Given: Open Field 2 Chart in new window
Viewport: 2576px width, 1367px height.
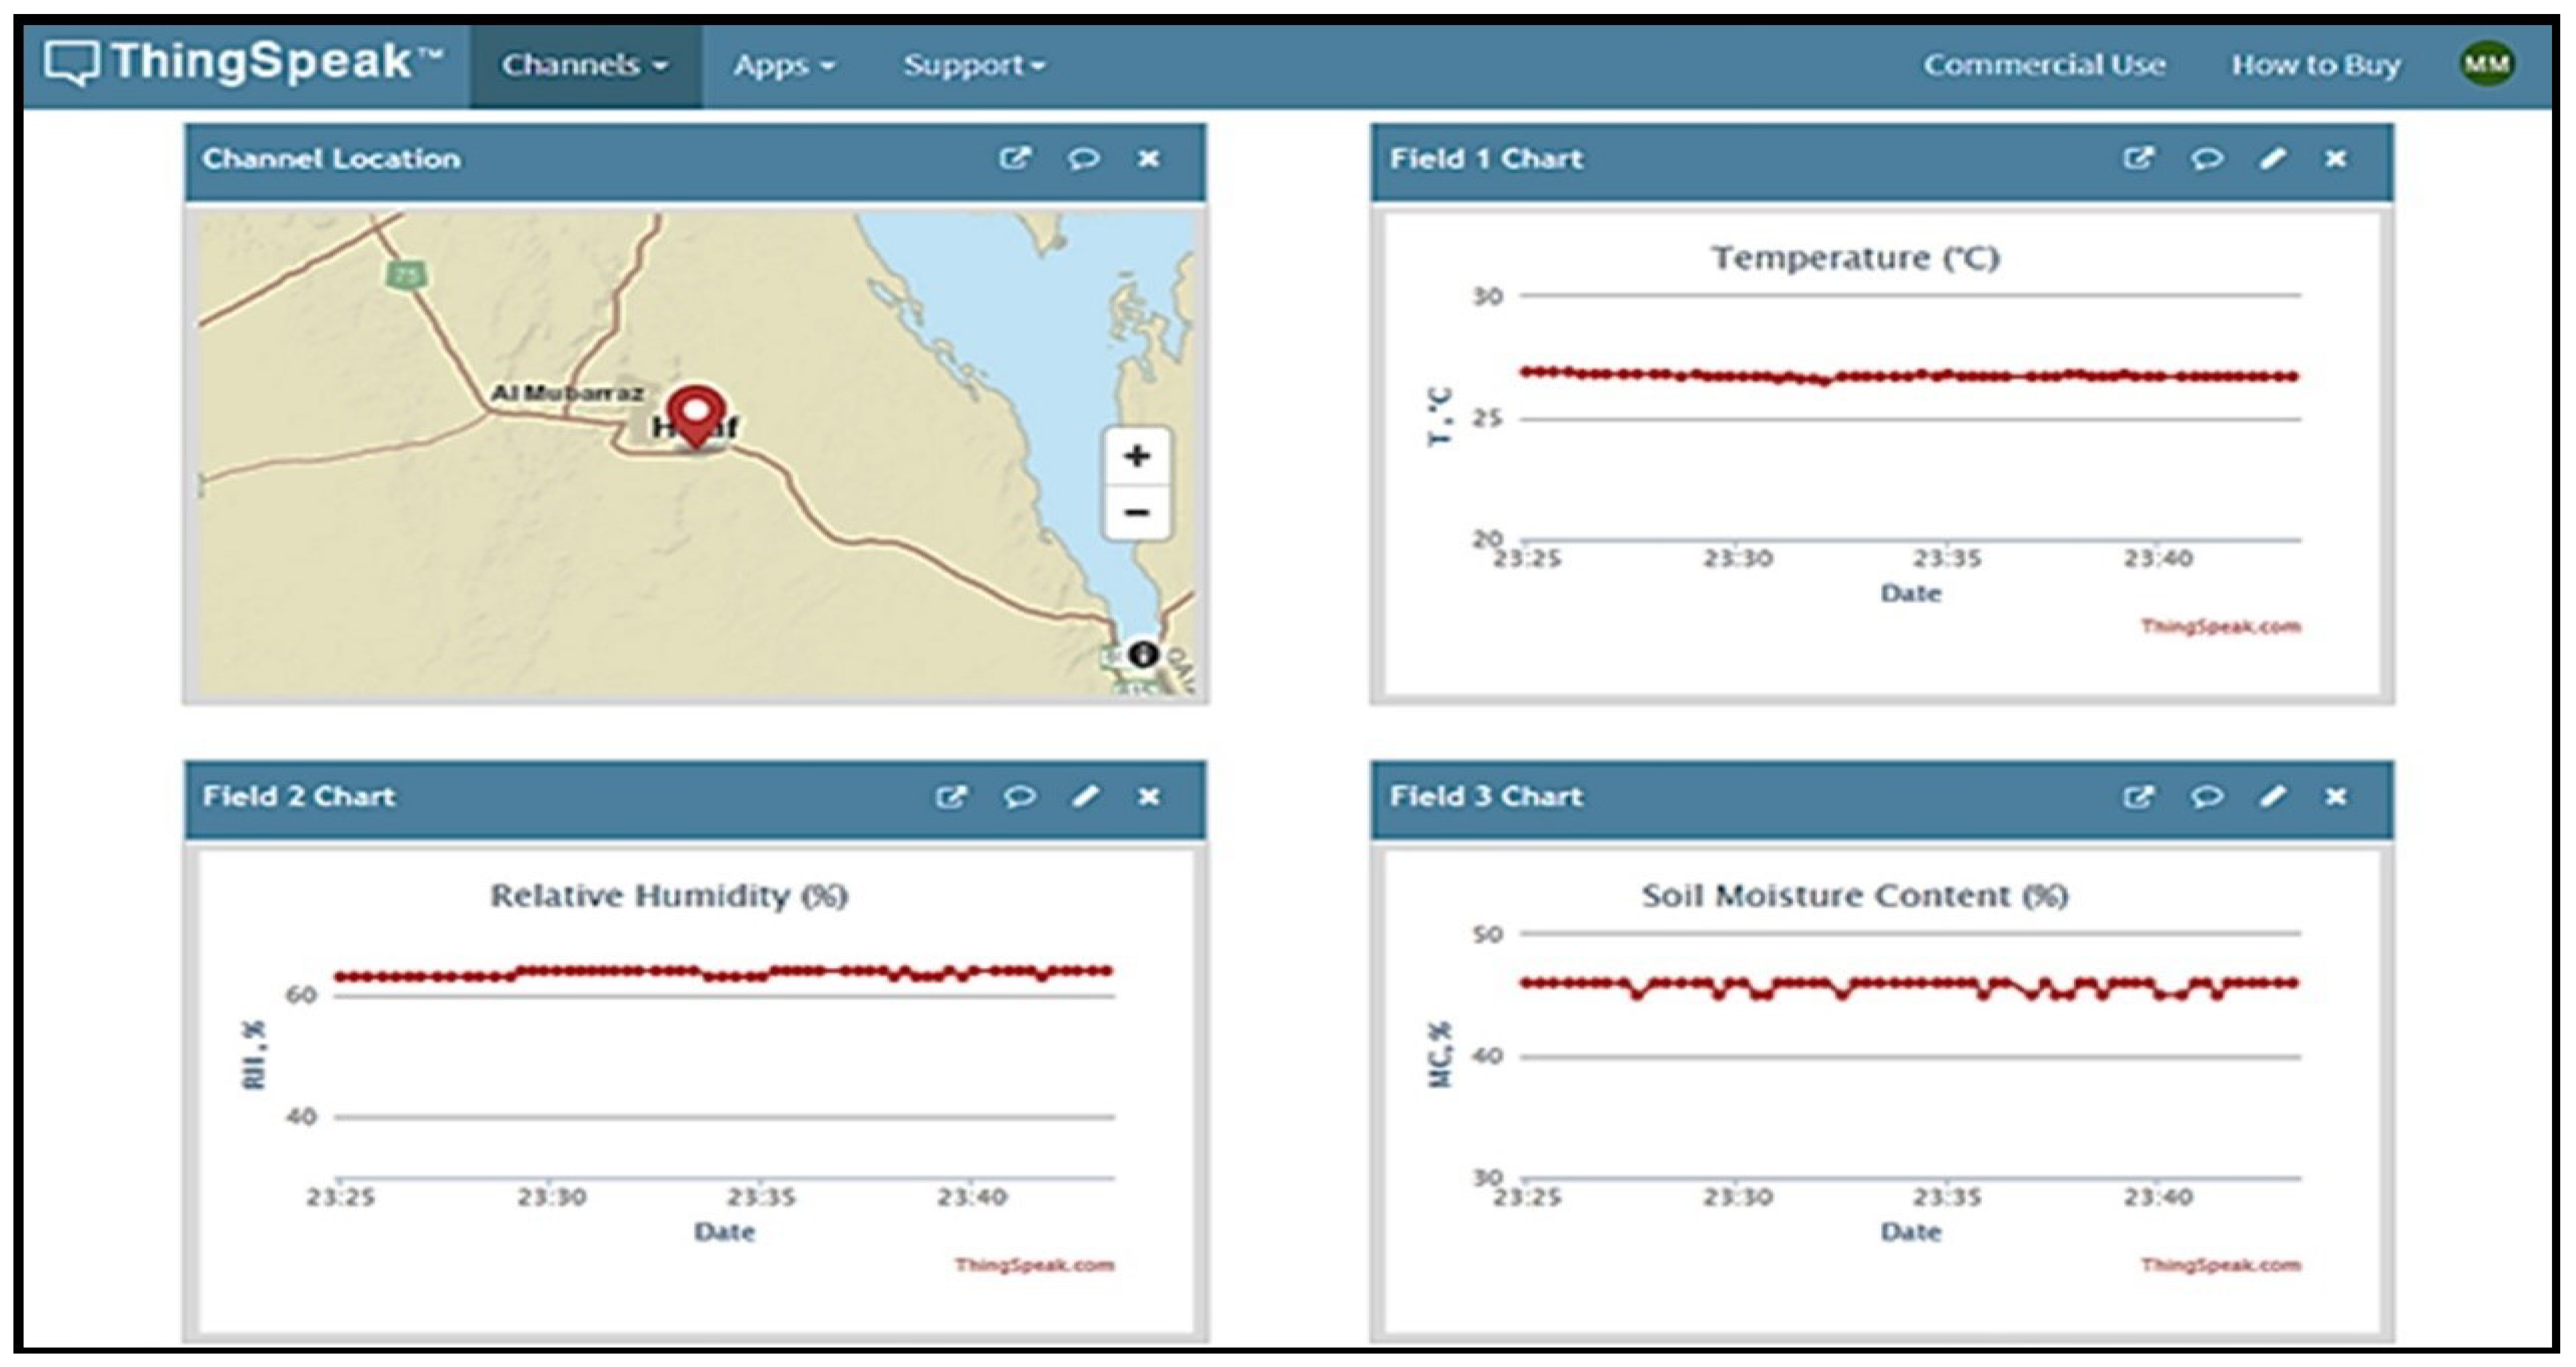Looking at the screenshot, I should pyautogui.click(x=951, y=797).
